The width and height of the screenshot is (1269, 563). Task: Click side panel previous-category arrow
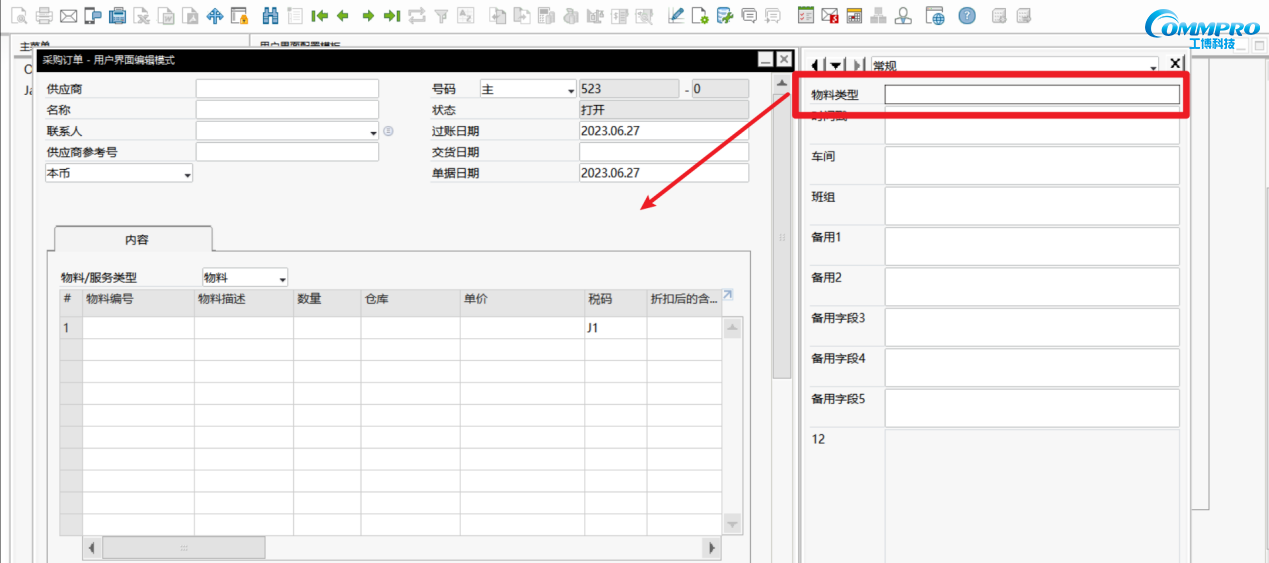click(816, 66)
